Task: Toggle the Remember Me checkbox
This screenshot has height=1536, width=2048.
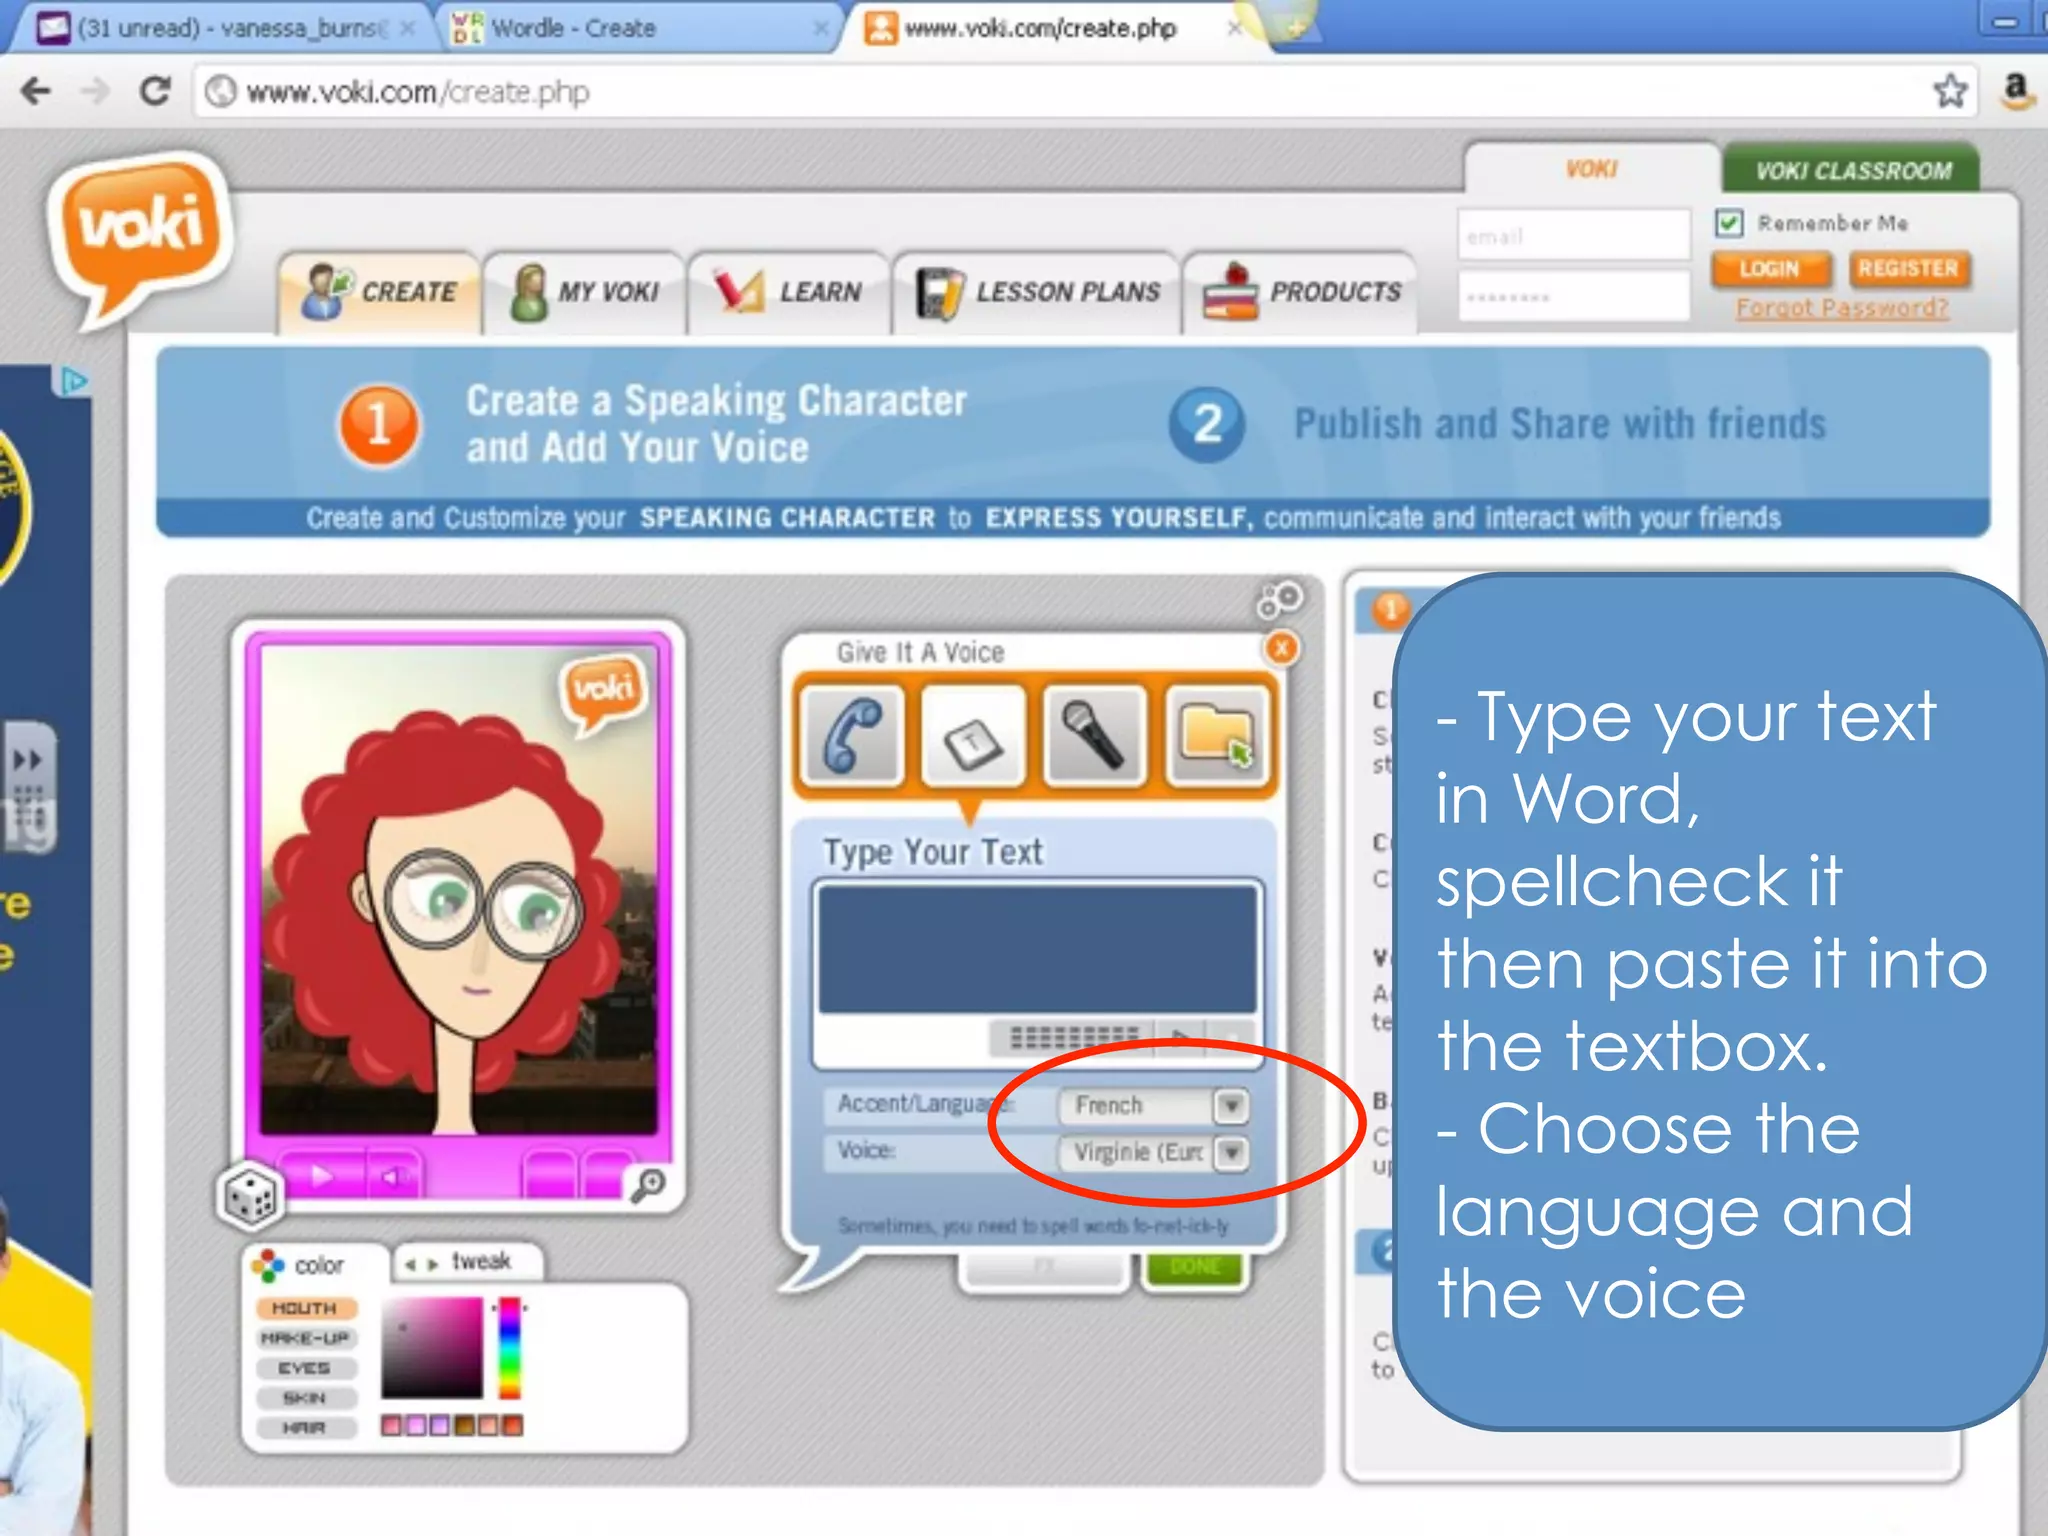Action: (1729, 222)
